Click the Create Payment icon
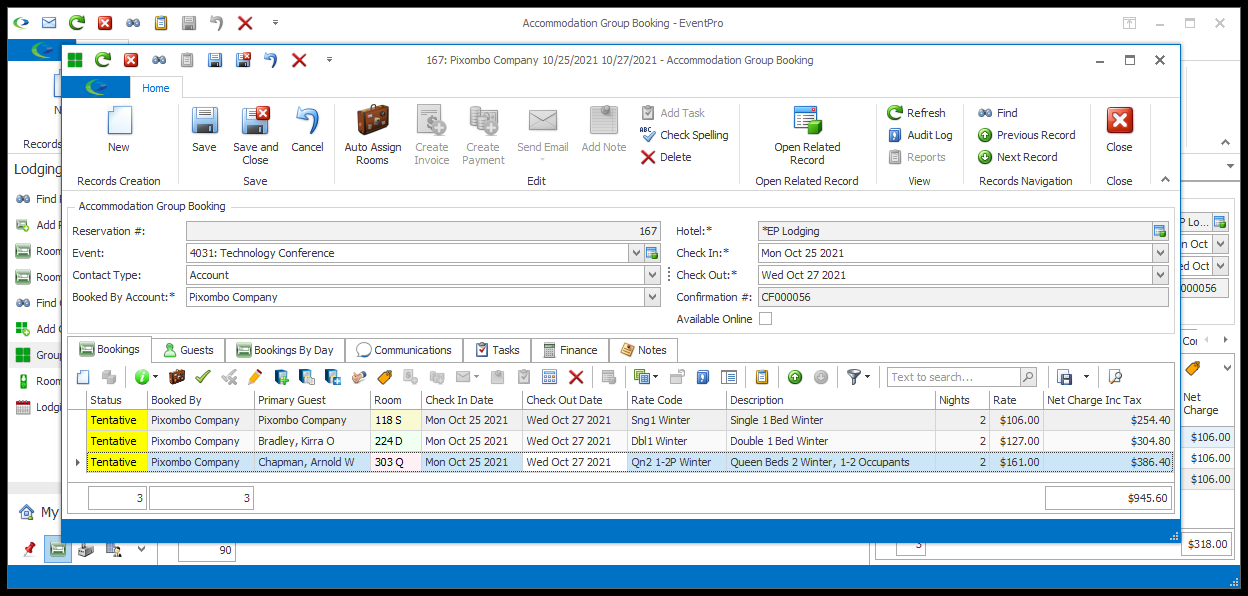This screenshot has height=596, width=1248. coord(483,121)
